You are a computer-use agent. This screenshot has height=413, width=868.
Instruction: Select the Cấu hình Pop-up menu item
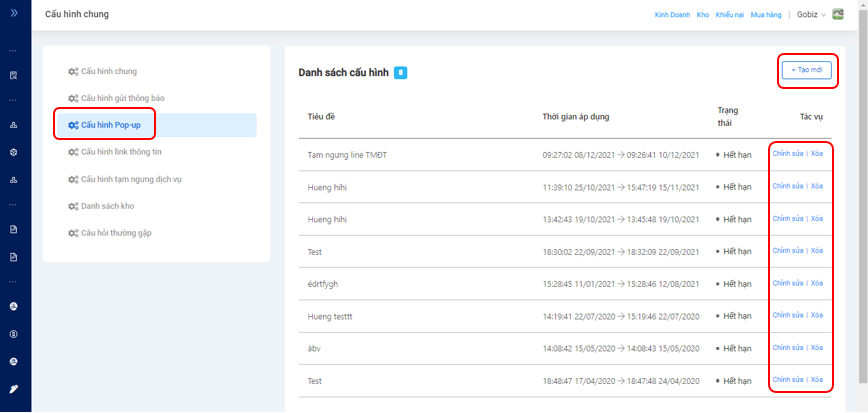[110, 125]
